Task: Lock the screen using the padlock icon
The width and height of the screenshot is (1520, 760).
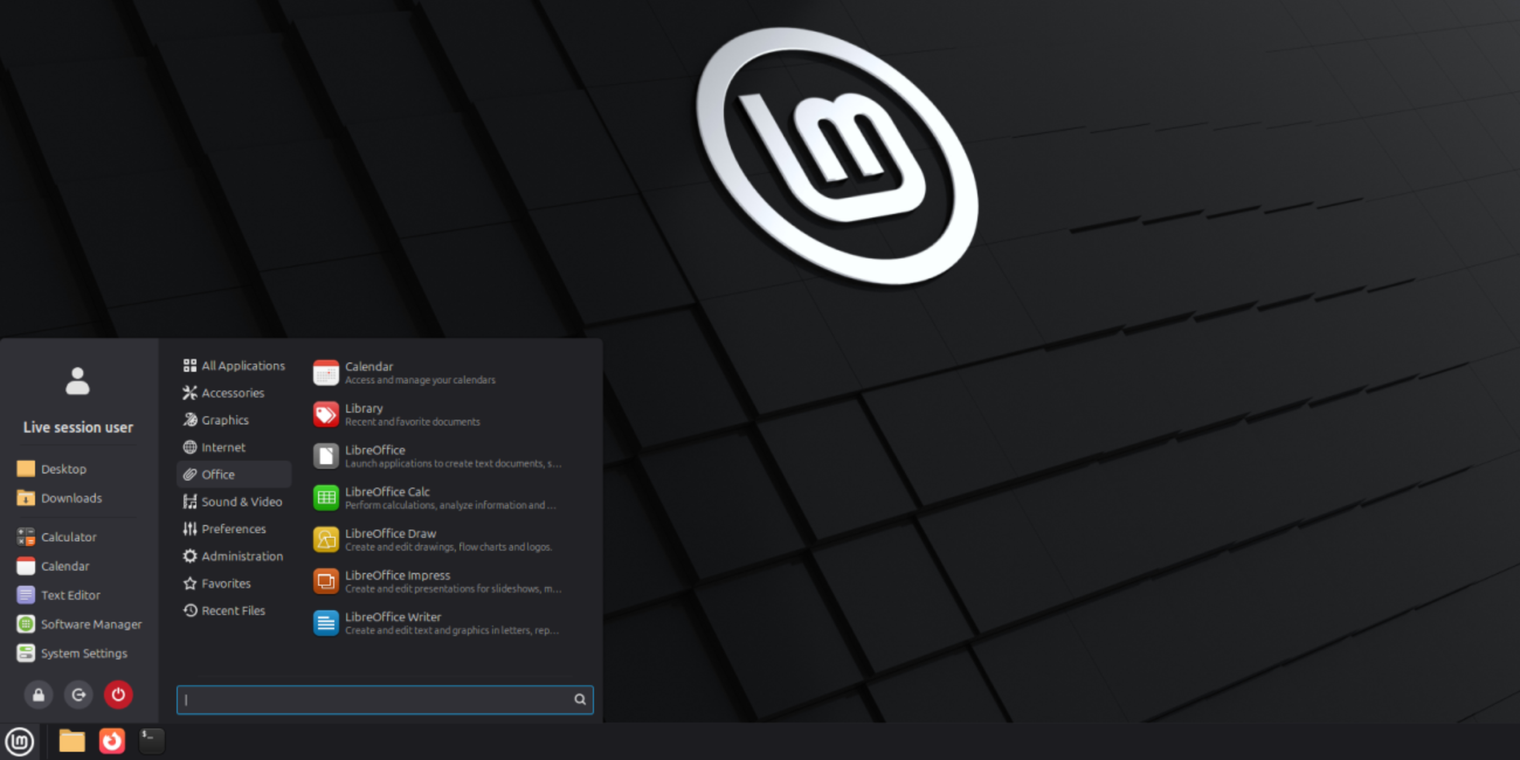Action: pyautogui.click(x=38, y=694)
